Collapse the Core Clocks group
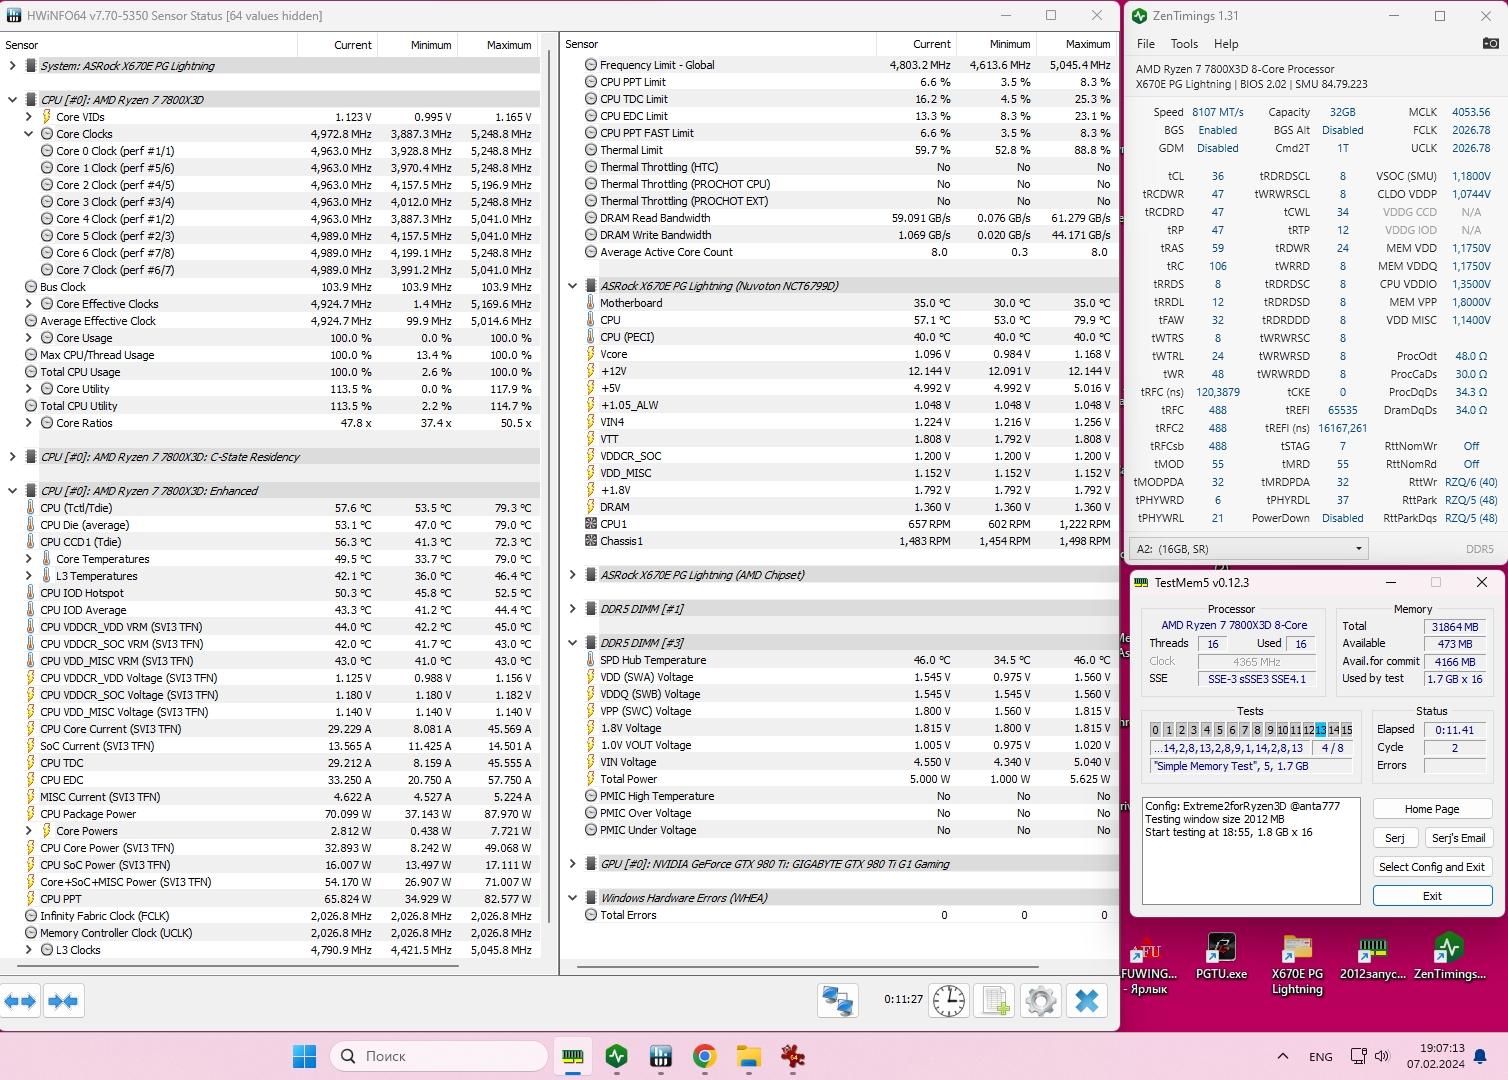The image size is (1508, 1080). coord(28,134)
